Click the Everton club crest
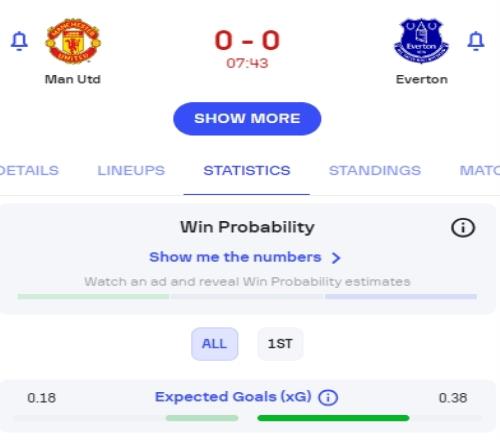The image size is (500, 440). point(421,41)
